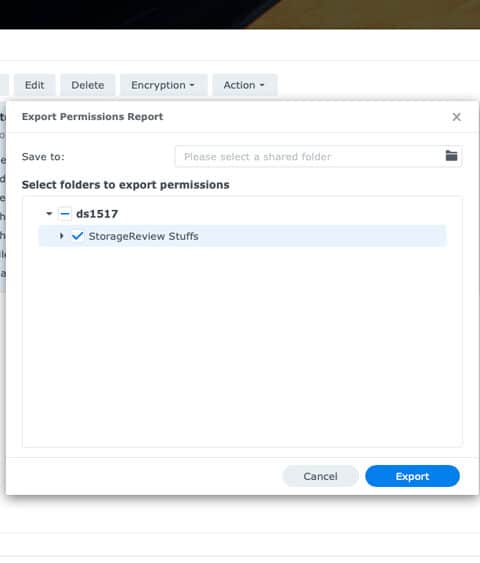
Task: Collapse the ds1517 tree node arrow
Action: click(49, 214)
